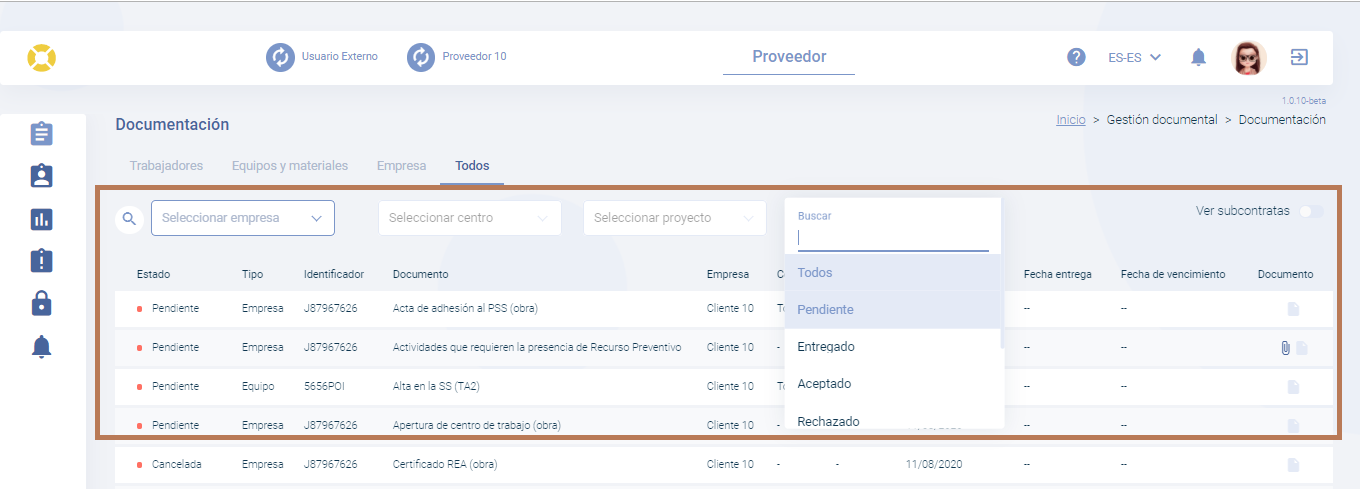Image resolution: width=1360 pixels, height=489 pixels.
Task: Open the clipboard sidebar icon
Action: (41, 133)
